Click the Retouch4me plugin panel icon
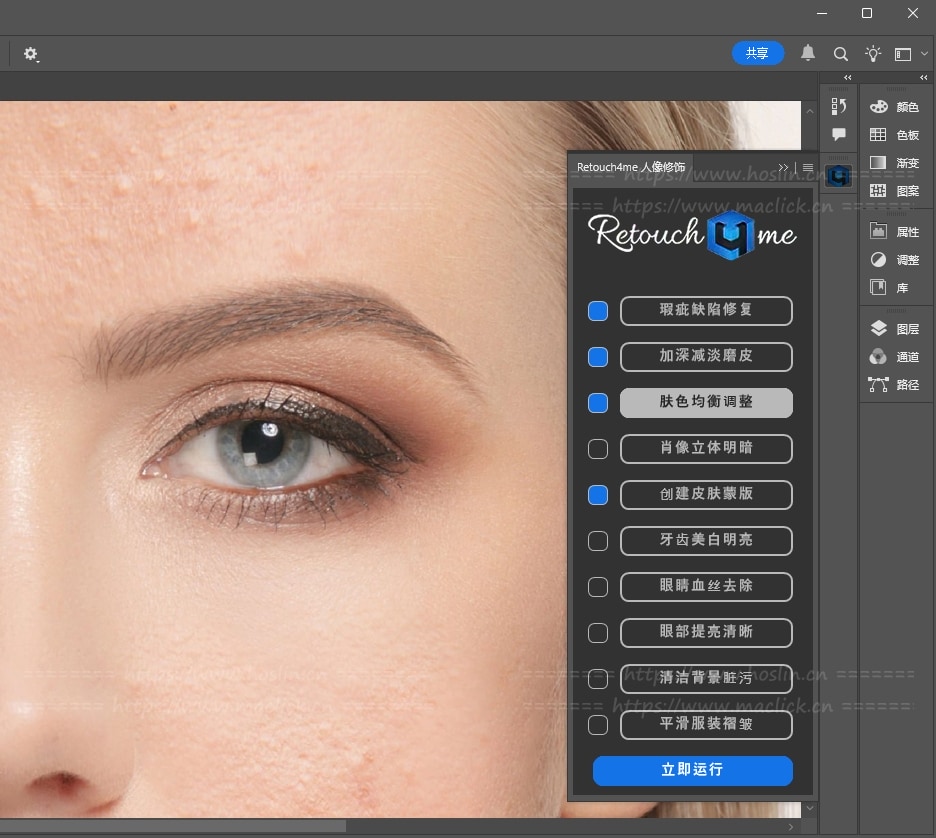 [839, 176]
